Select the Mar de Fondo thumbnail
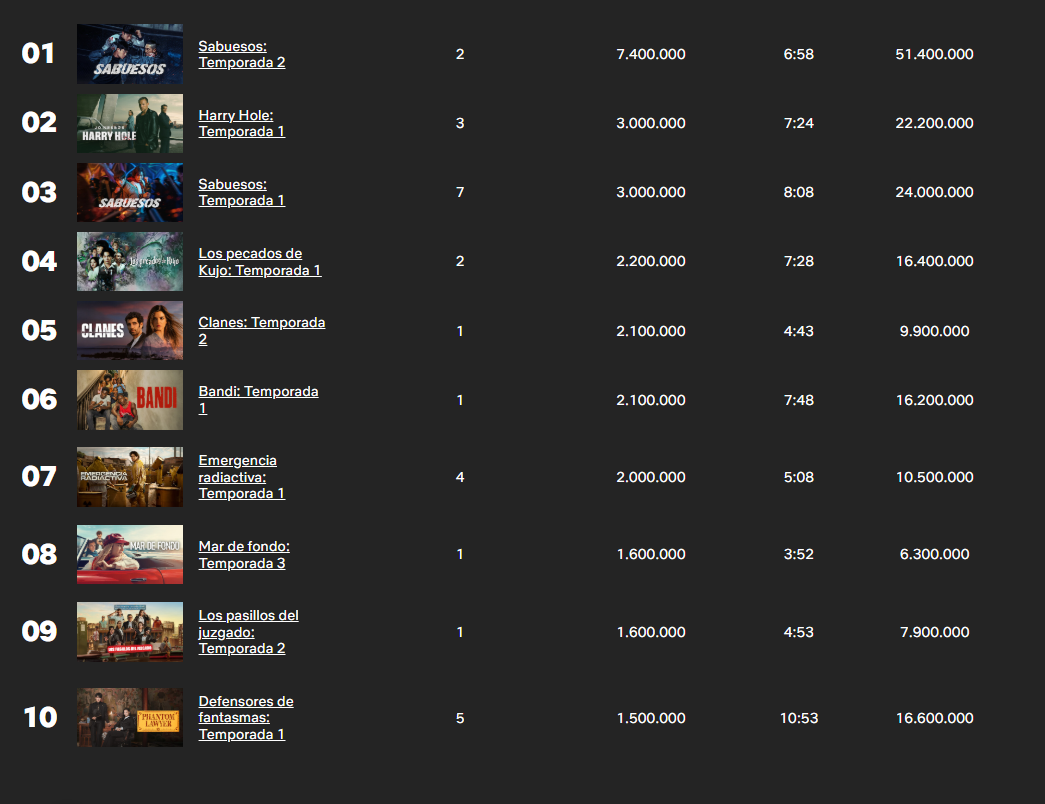Viewport: 1045px width, 804px height. click(x=130, y=554)
